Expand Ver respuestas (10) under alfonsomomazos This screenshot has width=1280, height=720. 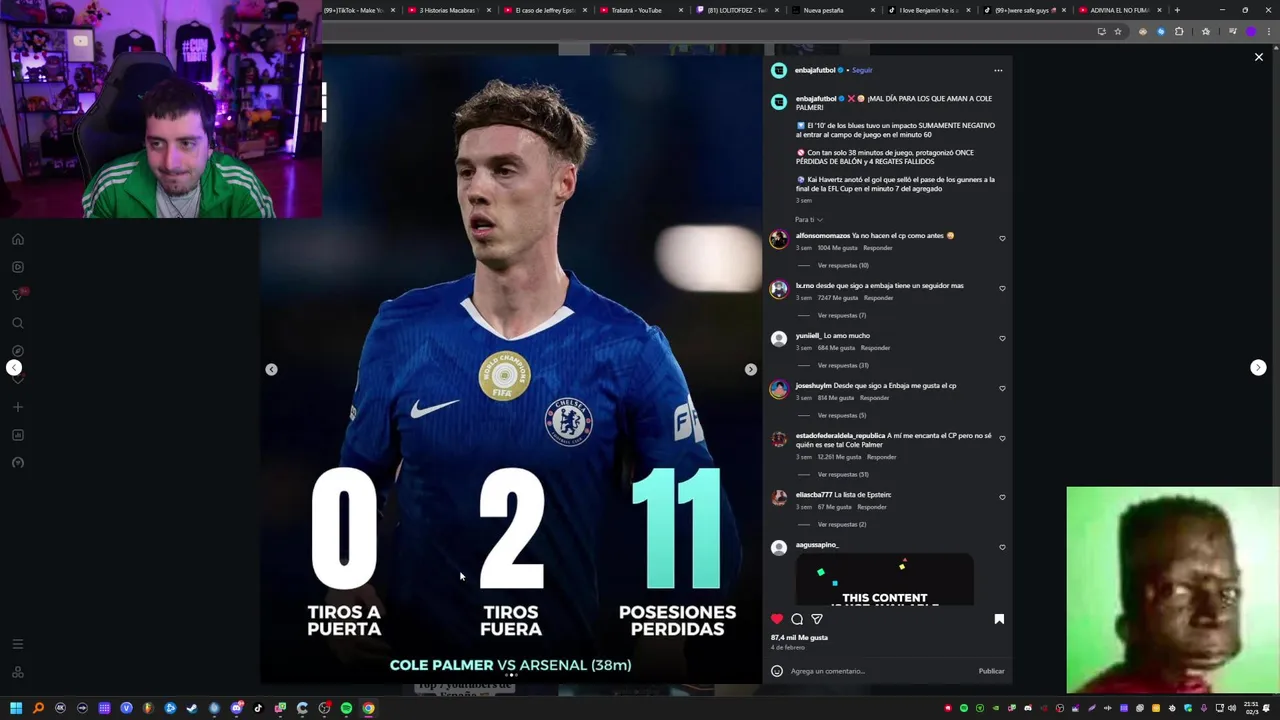click(843, 265)
